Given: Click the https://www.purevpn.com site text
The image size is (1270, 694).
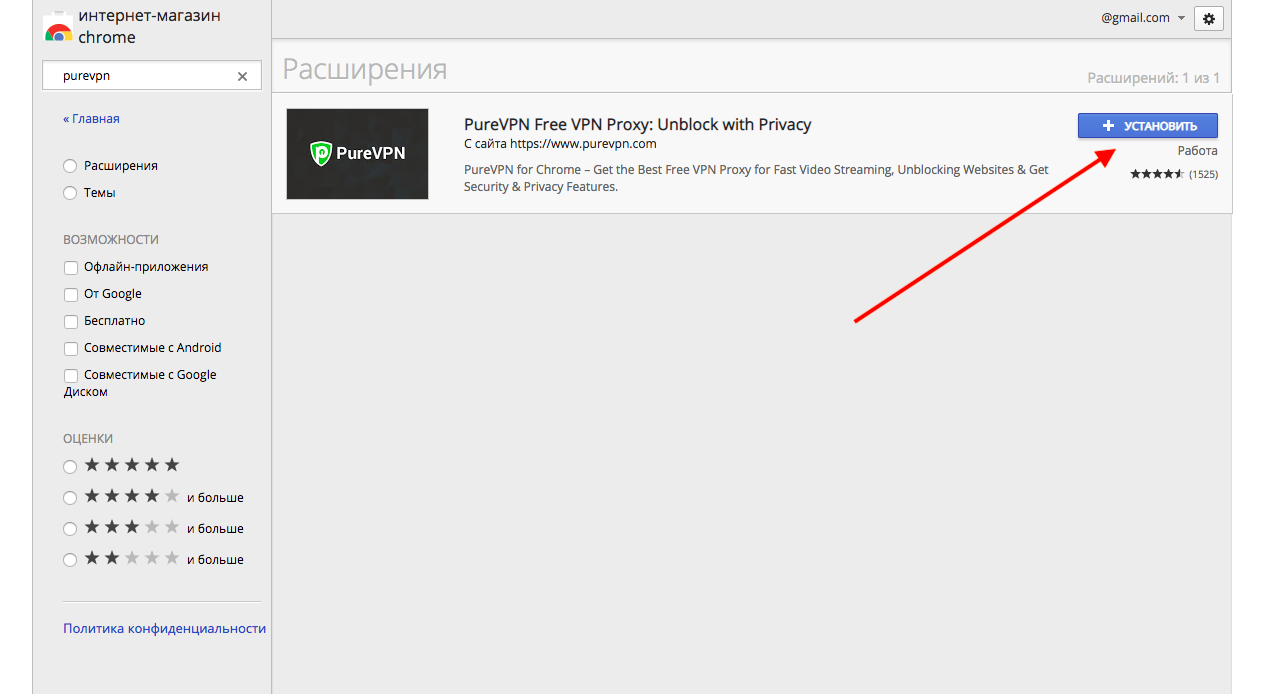Looking at the screenshot, I should [583, 144].
